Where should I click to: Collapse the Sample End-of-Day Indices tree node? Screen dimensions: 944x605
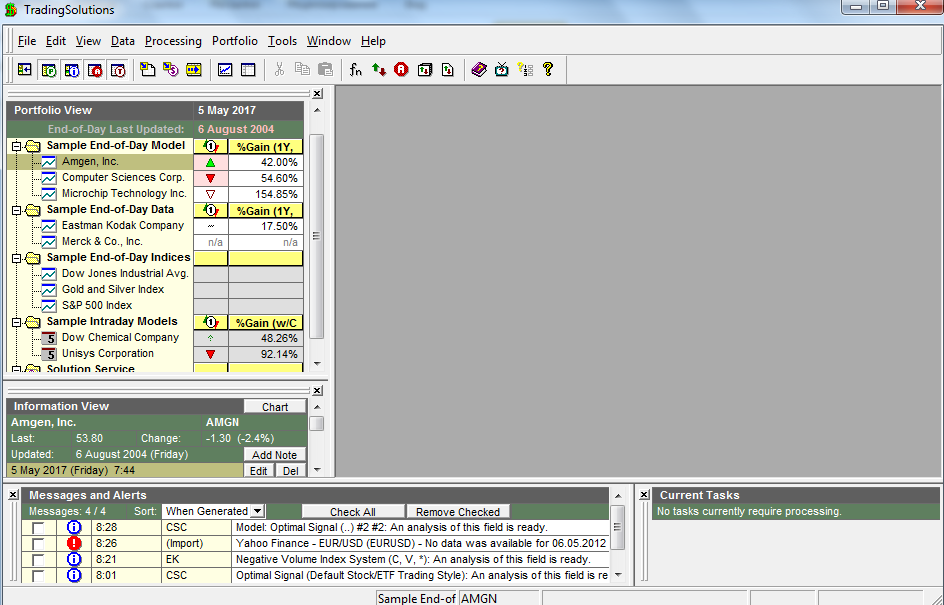16,258
